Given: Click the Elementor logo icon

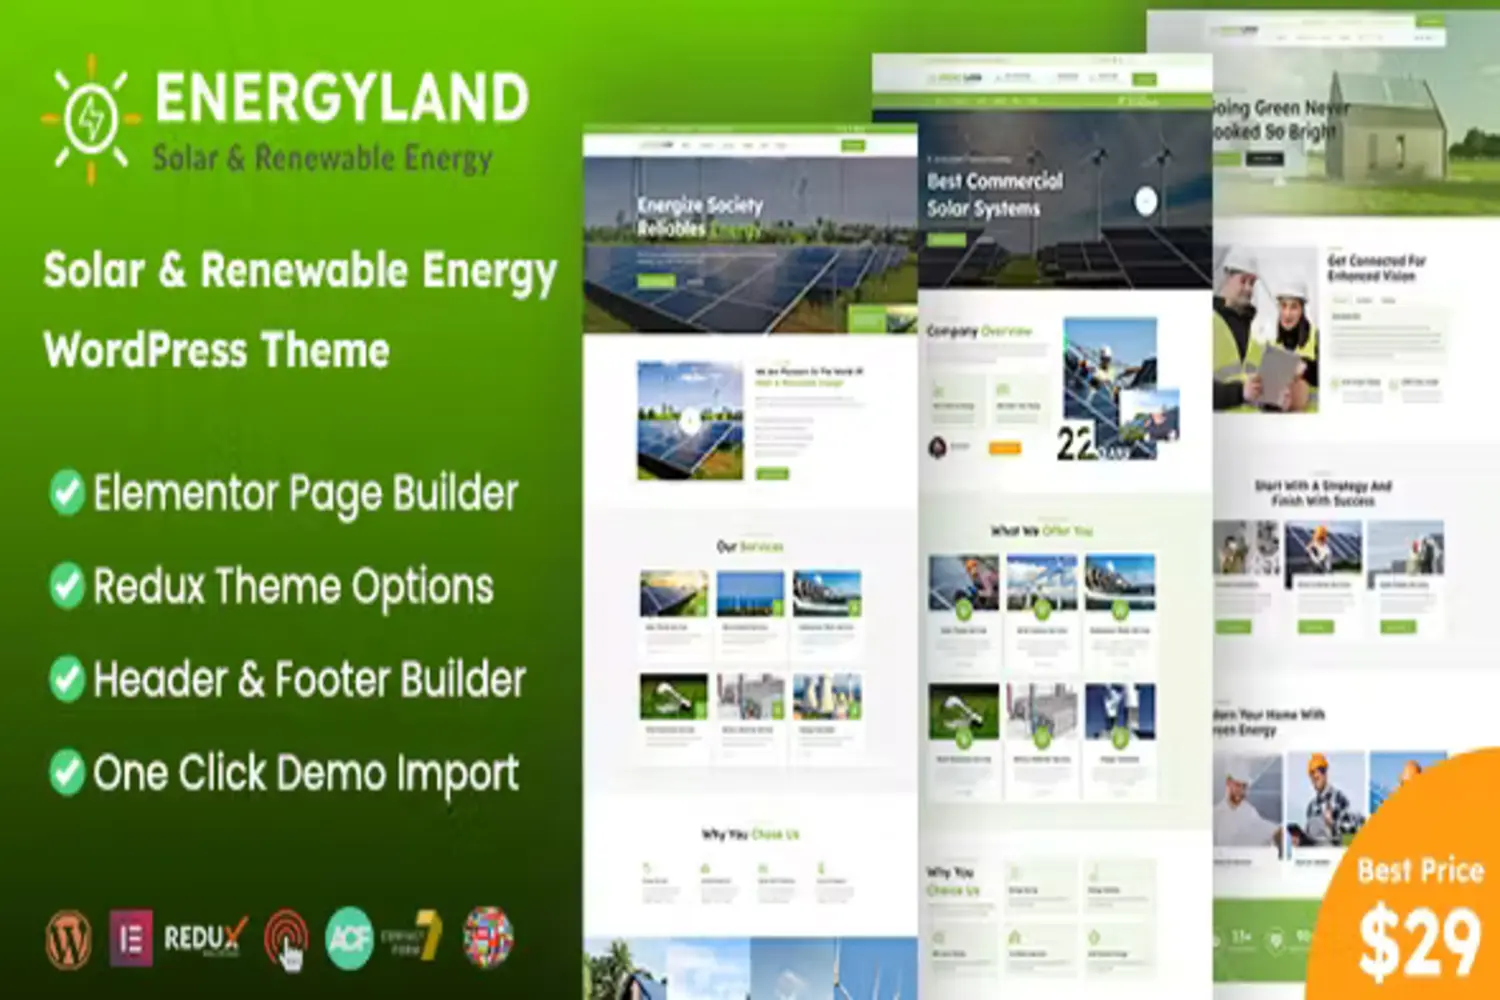Looking at the screenshot, I should tap(131, 938).
